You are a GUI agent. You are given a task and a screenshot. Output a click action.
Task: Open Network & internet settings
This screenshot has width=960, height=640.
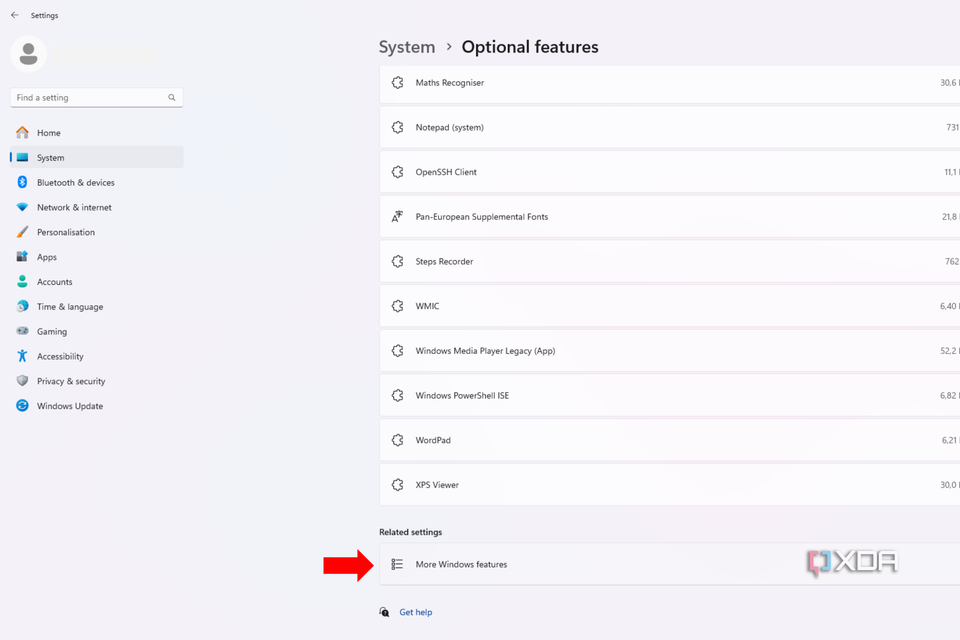click(x=97, y=207)
